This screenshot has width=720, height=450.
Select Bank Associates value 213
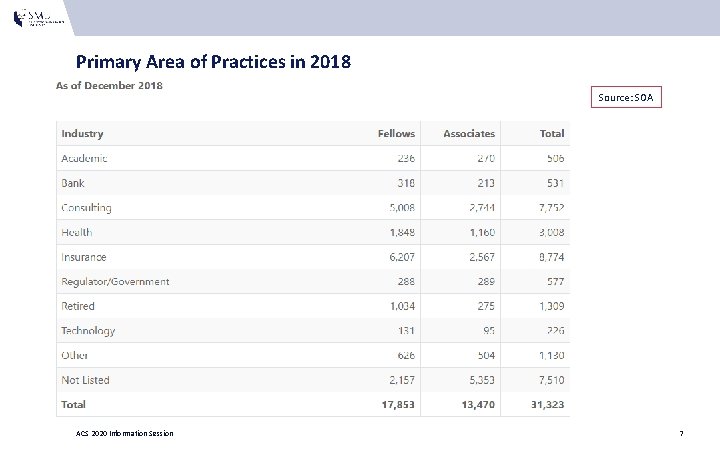pos(486,183)
